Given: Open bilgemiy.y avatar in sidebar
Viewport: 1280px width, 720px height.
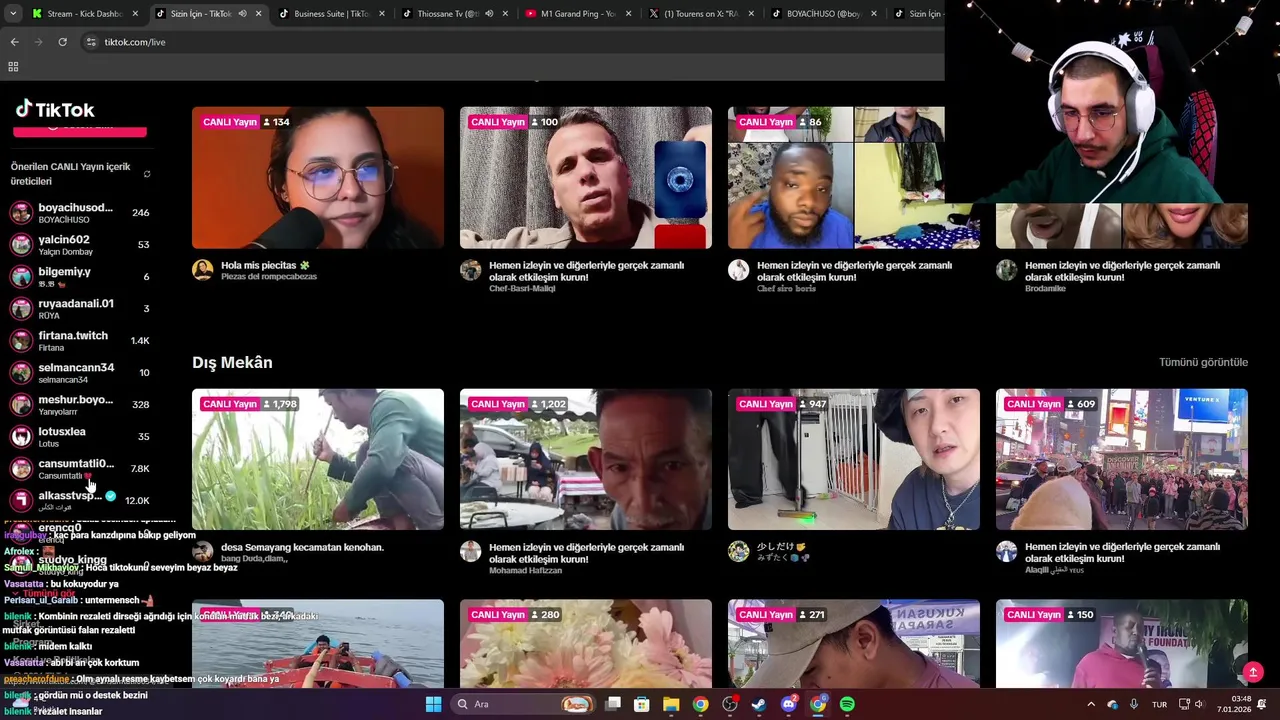Looking at the screenshot, I should coord(21,277).
